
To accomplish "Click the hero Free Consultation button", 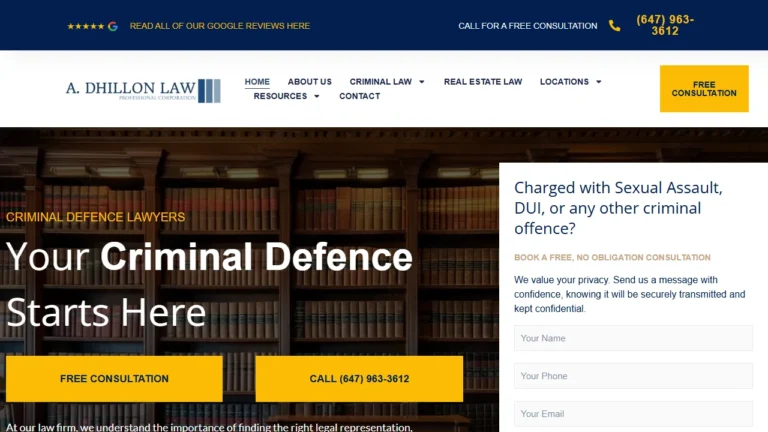I will click(x=114, y=379).
